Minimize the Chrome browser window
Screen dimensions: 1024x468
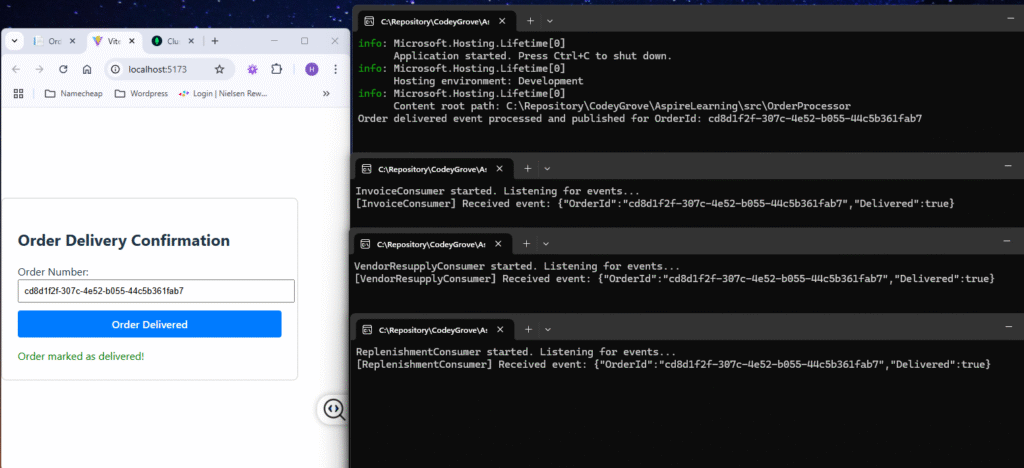coord(274,41)
